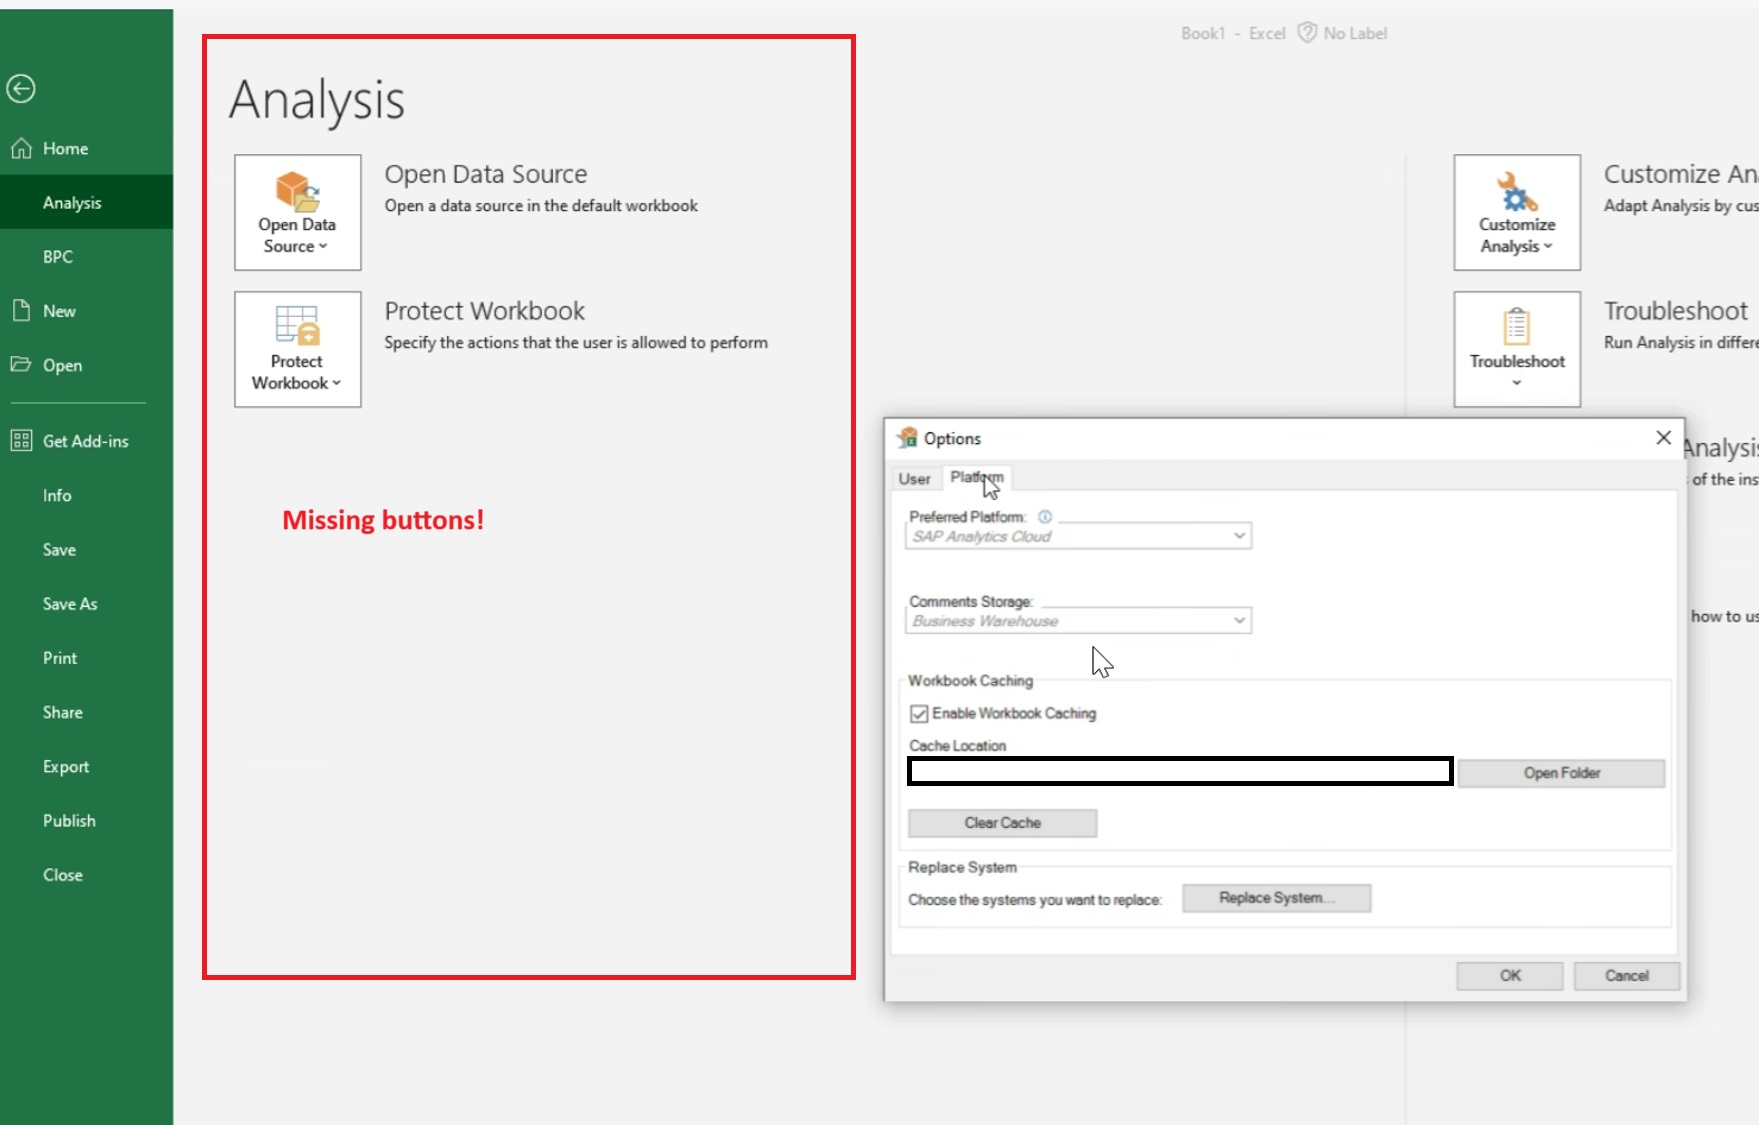Viewport: 1759px width, 1125px height.
Task: Choose Save As in sidebar
Action: tap(86, 604)
